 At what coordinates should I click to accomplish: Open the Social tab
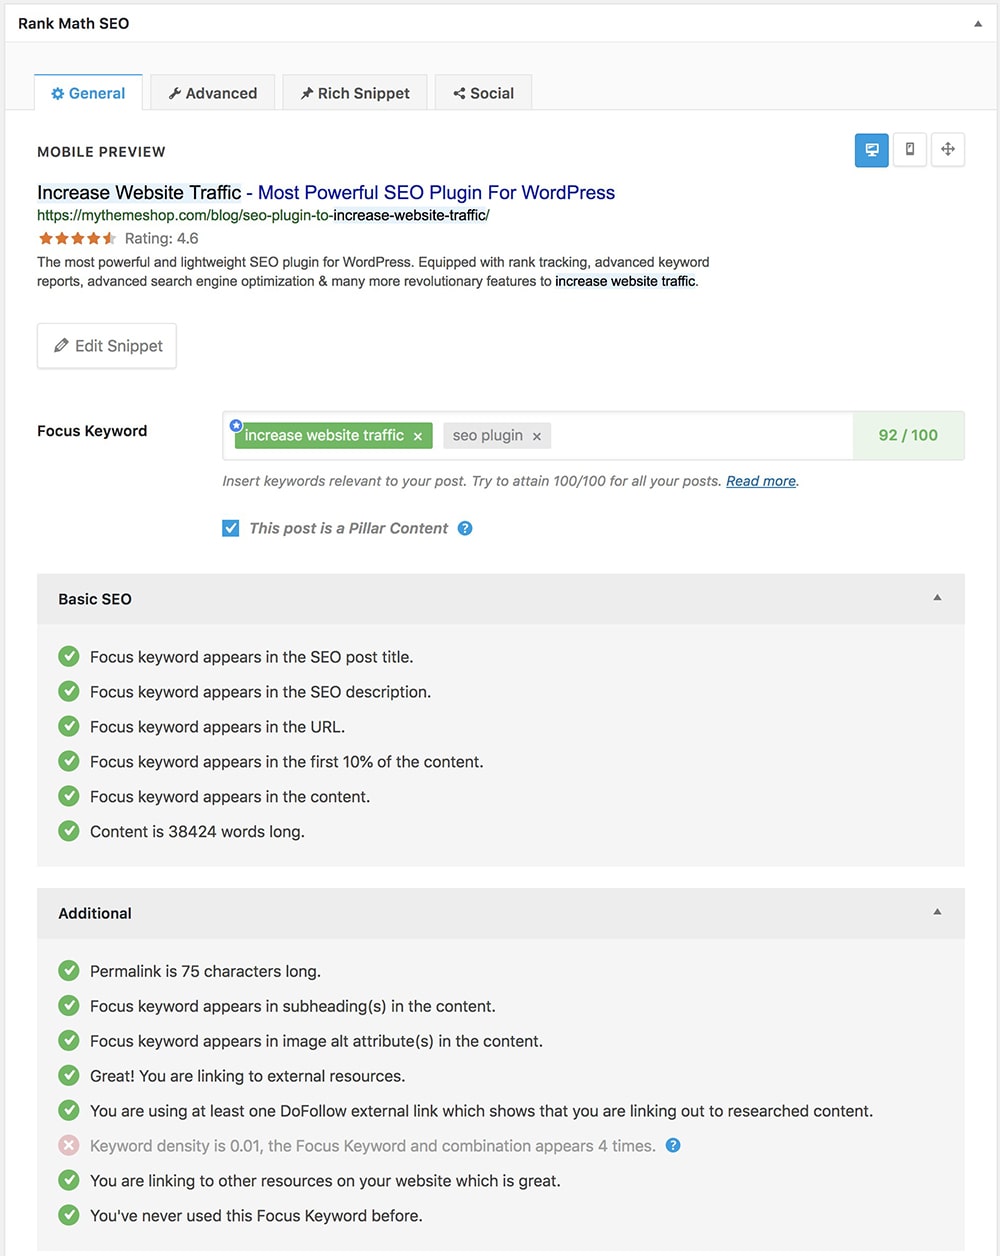pos(484,93)
